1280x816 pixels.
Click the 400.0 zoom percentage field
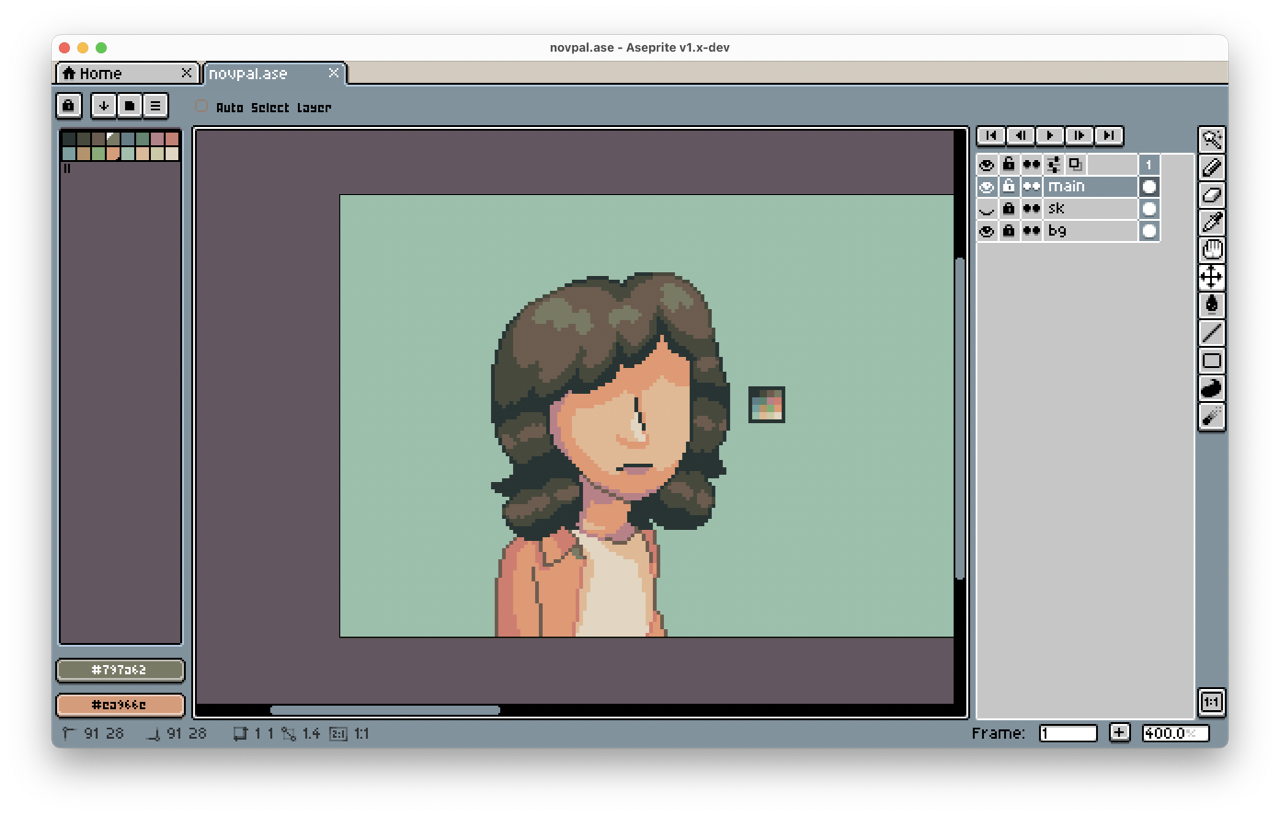1175,733
